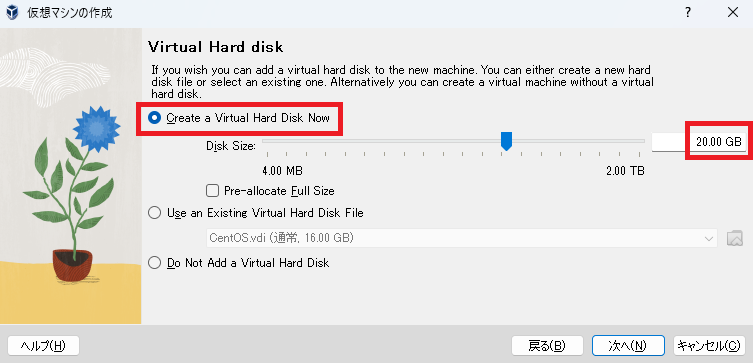Click the blue Disk Size slider handle
Screen dimensions: 753x363
pos(506,142)
